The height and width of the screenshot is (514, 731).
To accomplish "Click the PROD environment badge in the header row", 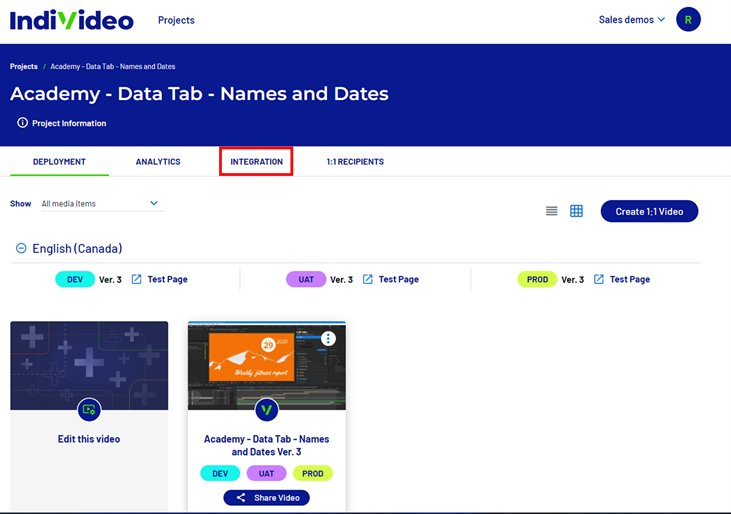I will (537, 279).
